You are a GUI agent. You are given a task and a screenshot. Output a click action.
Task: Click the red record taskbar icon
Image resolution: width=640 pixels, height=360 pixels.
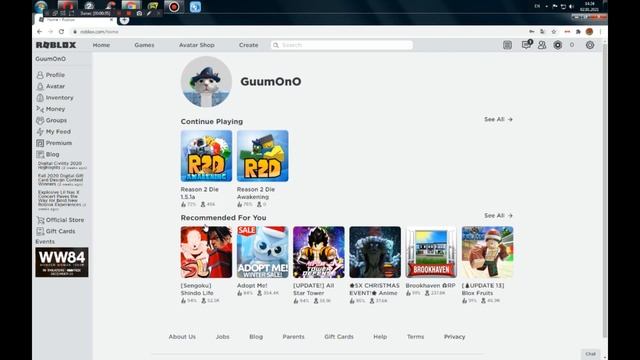click(174, 7)
